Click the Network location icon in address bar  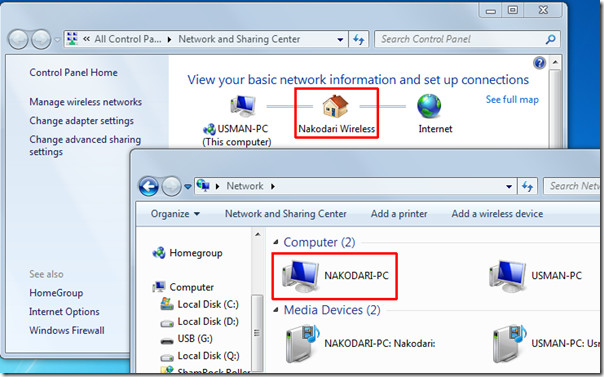203,186
